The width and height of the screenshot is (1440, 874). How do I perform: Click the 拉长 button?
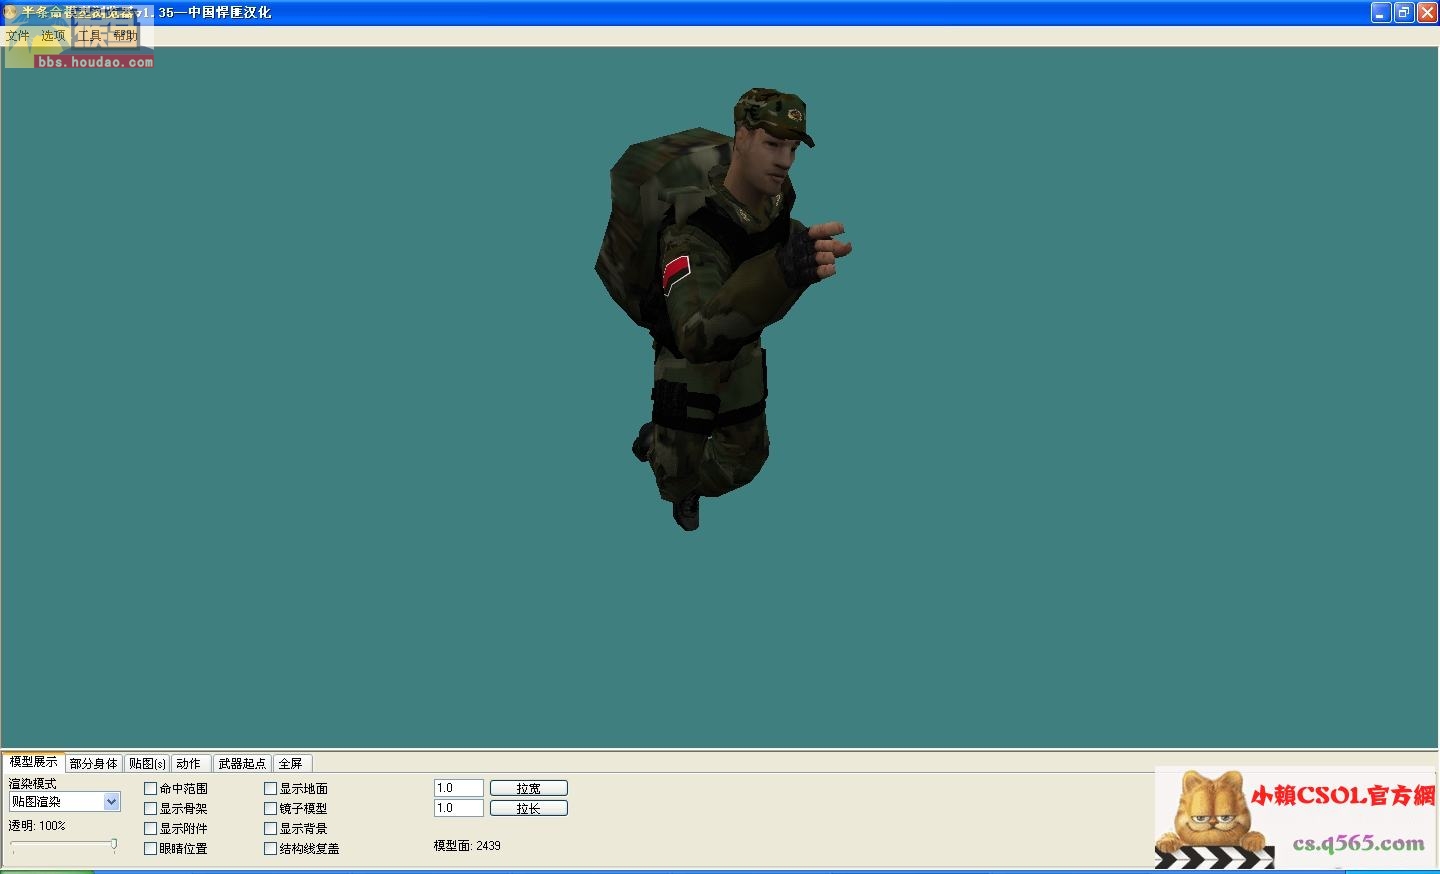[529, 808]
